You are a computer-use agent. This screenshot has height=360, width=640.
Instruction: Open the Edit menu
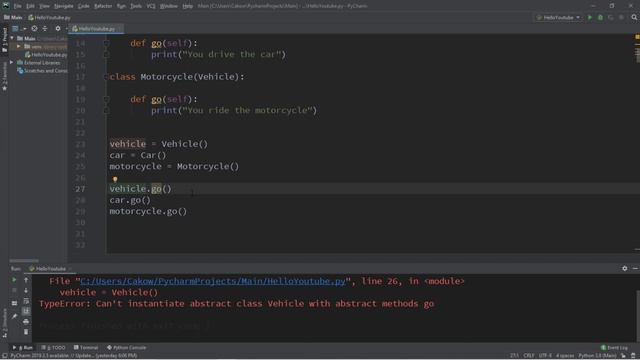(31, 6)
